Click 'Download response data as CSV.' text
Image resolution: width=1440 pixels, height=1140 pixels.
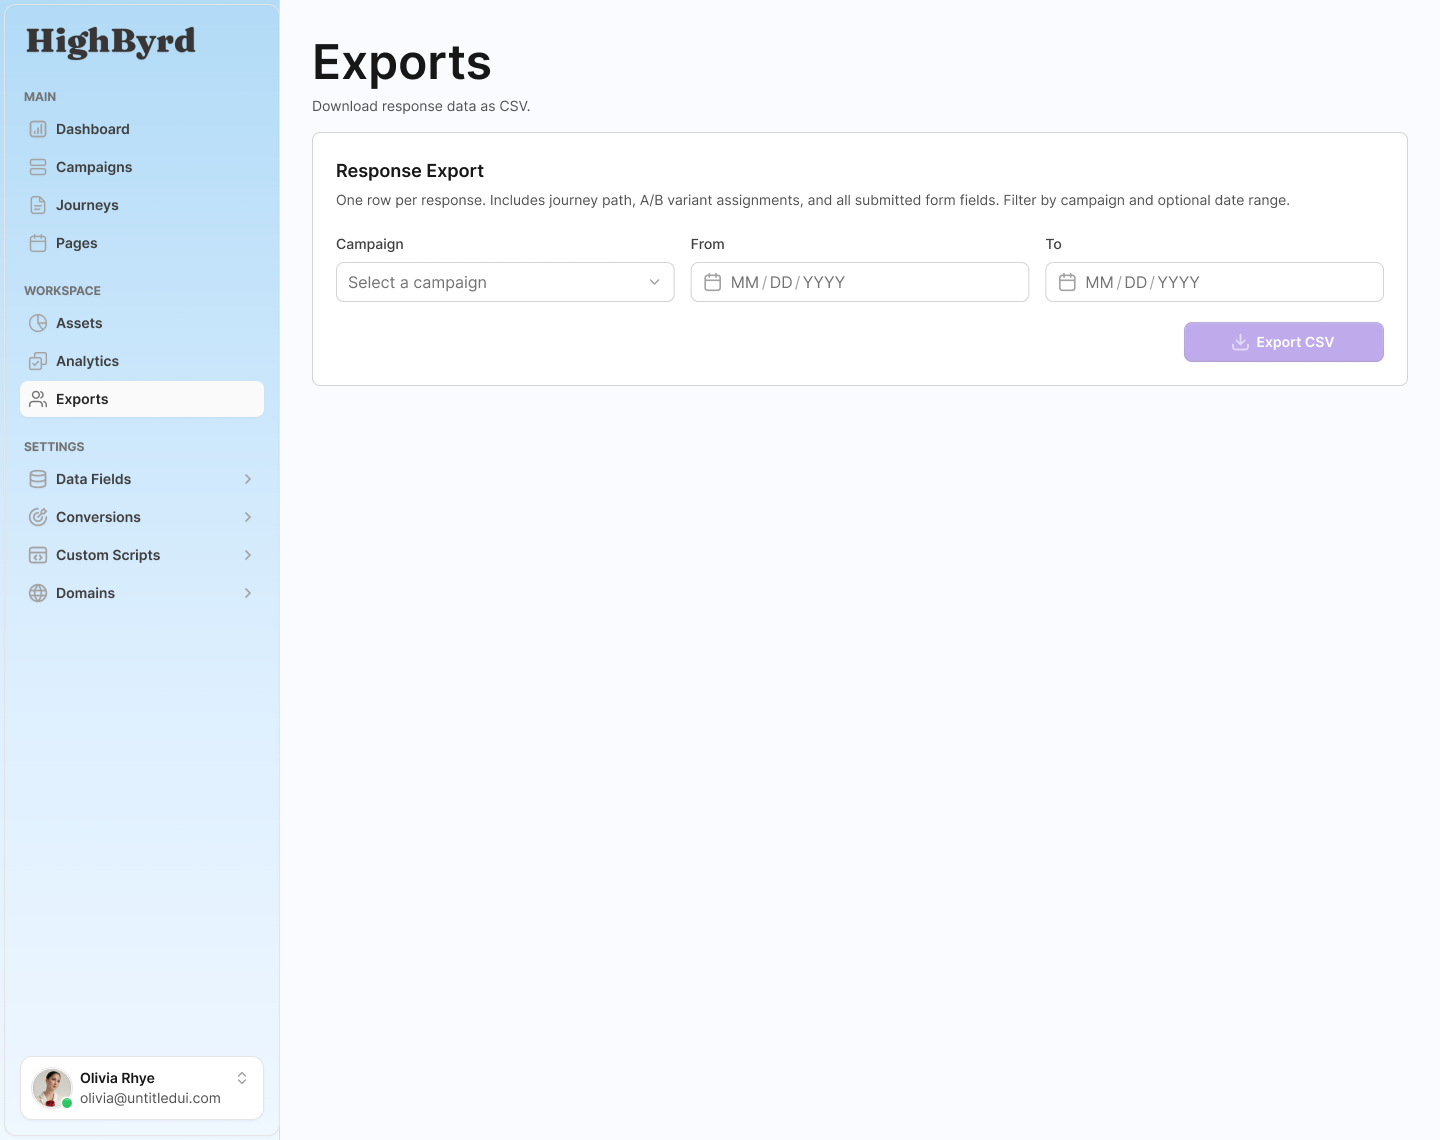(x=421, y=106)
